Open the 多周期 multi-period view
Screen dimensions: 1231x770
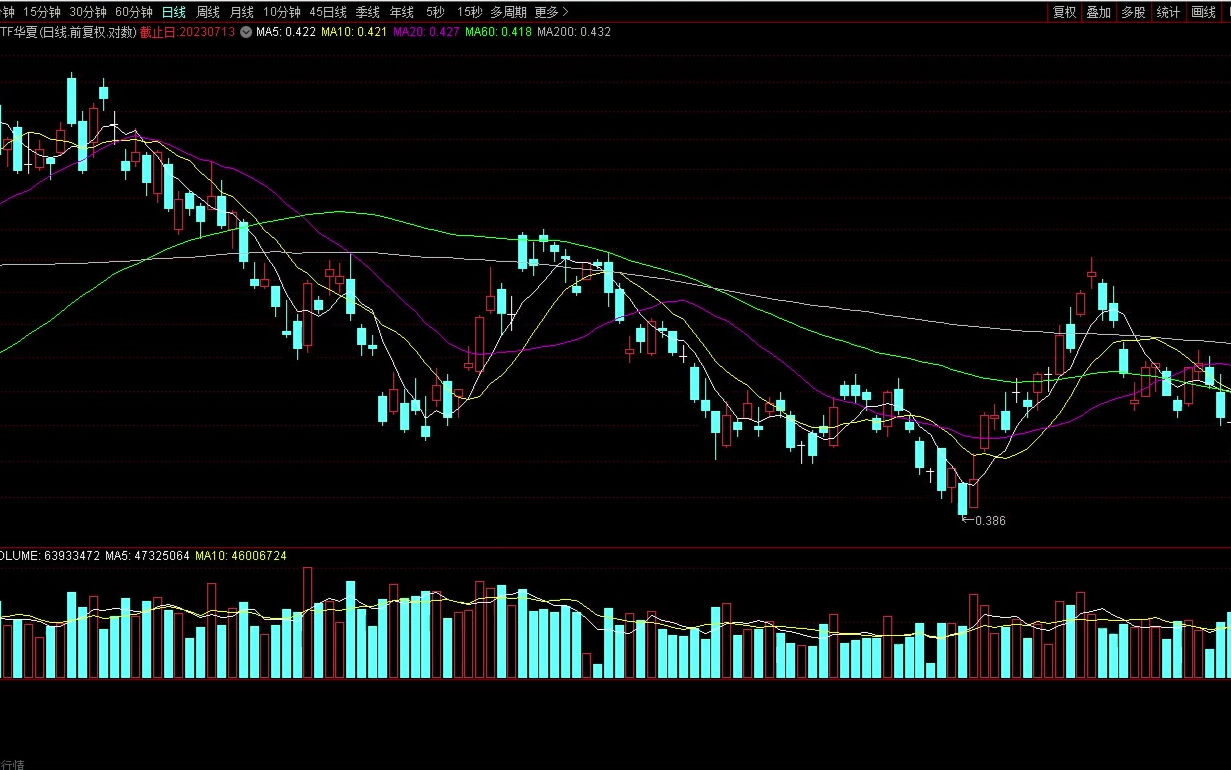pyautogui.click(x=508, y=12)
